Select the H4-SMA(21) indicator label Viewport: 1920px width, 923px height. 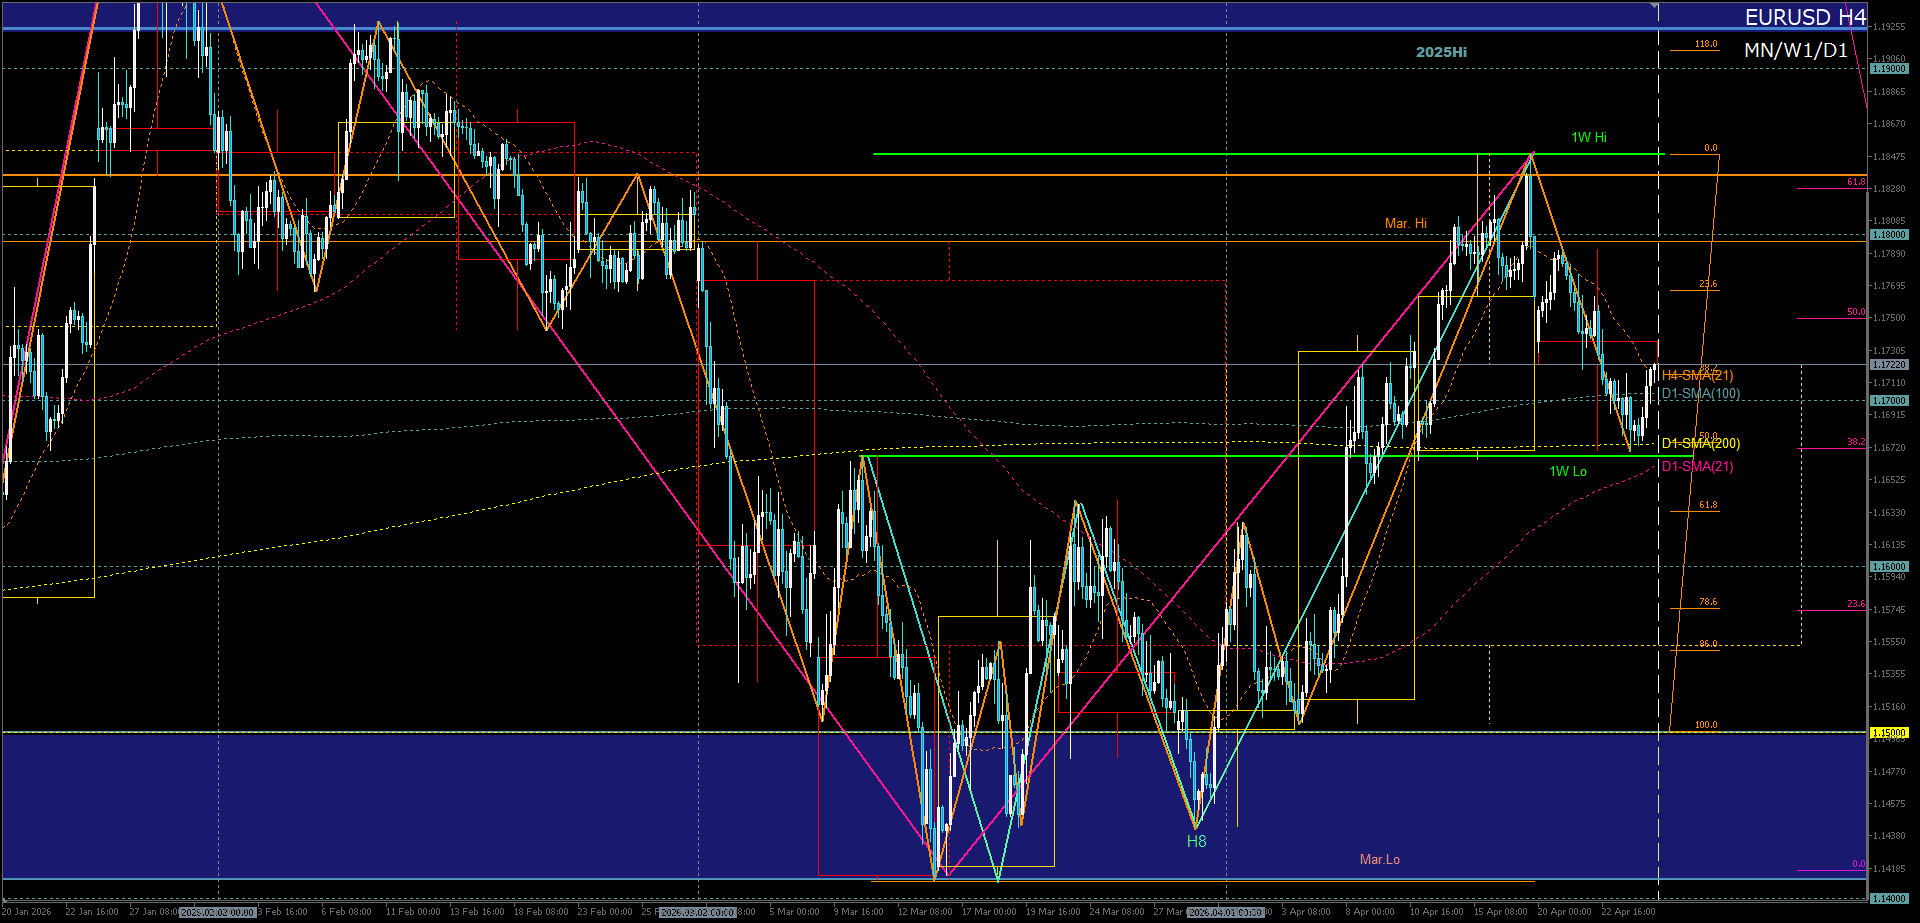[x=1698, y=375]
